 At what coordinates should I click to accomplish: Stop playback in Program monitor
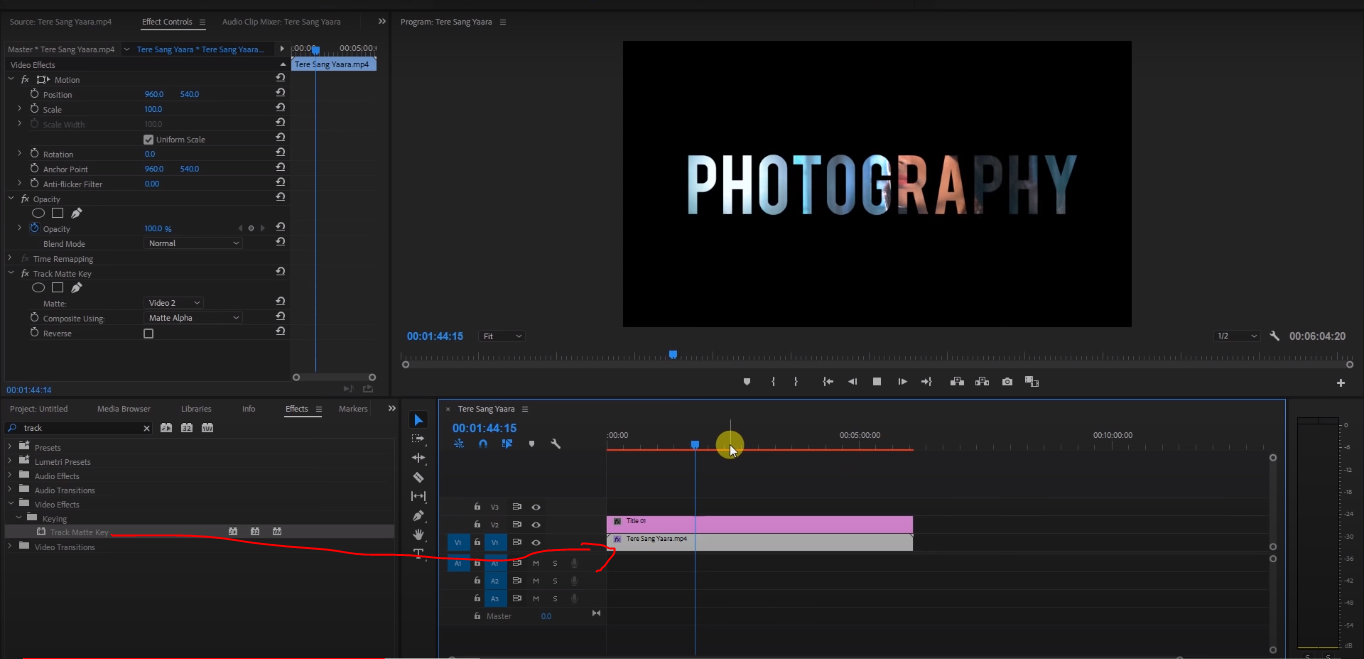coord(877,381)
